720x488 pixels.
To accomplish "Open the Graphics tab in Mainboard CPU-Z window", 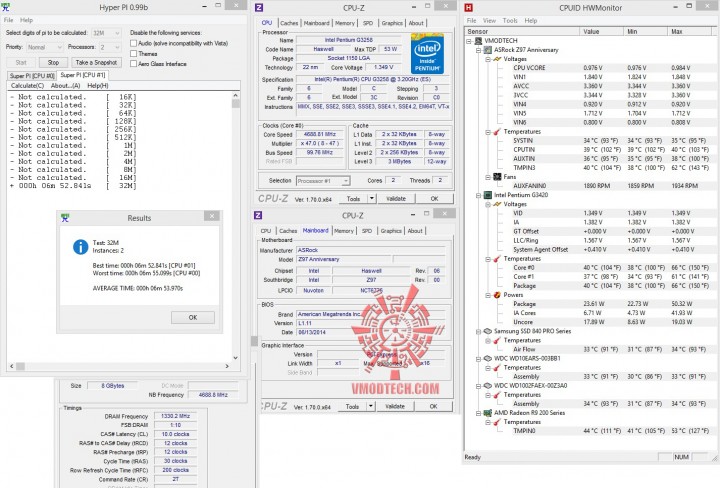I will pos(391,231).
